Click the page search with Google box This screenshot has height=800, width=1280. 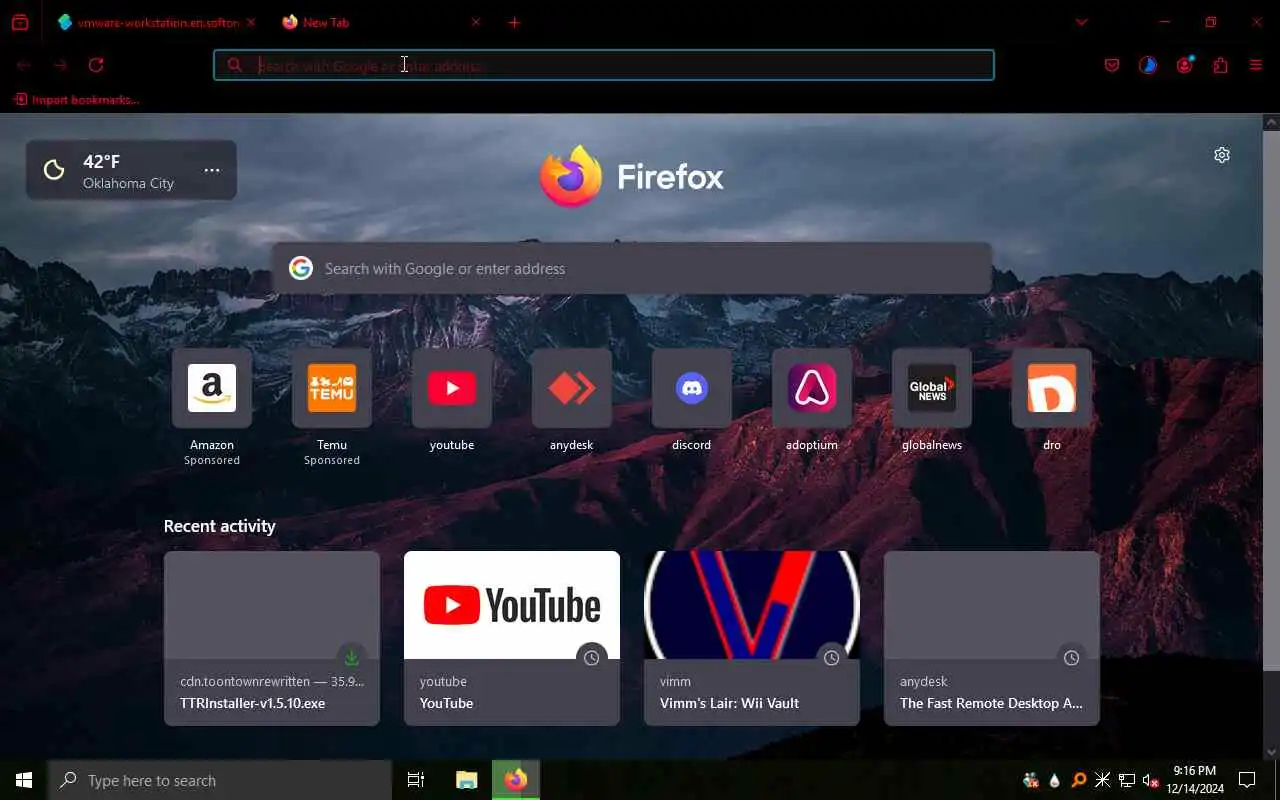click(x=632, y=268)
